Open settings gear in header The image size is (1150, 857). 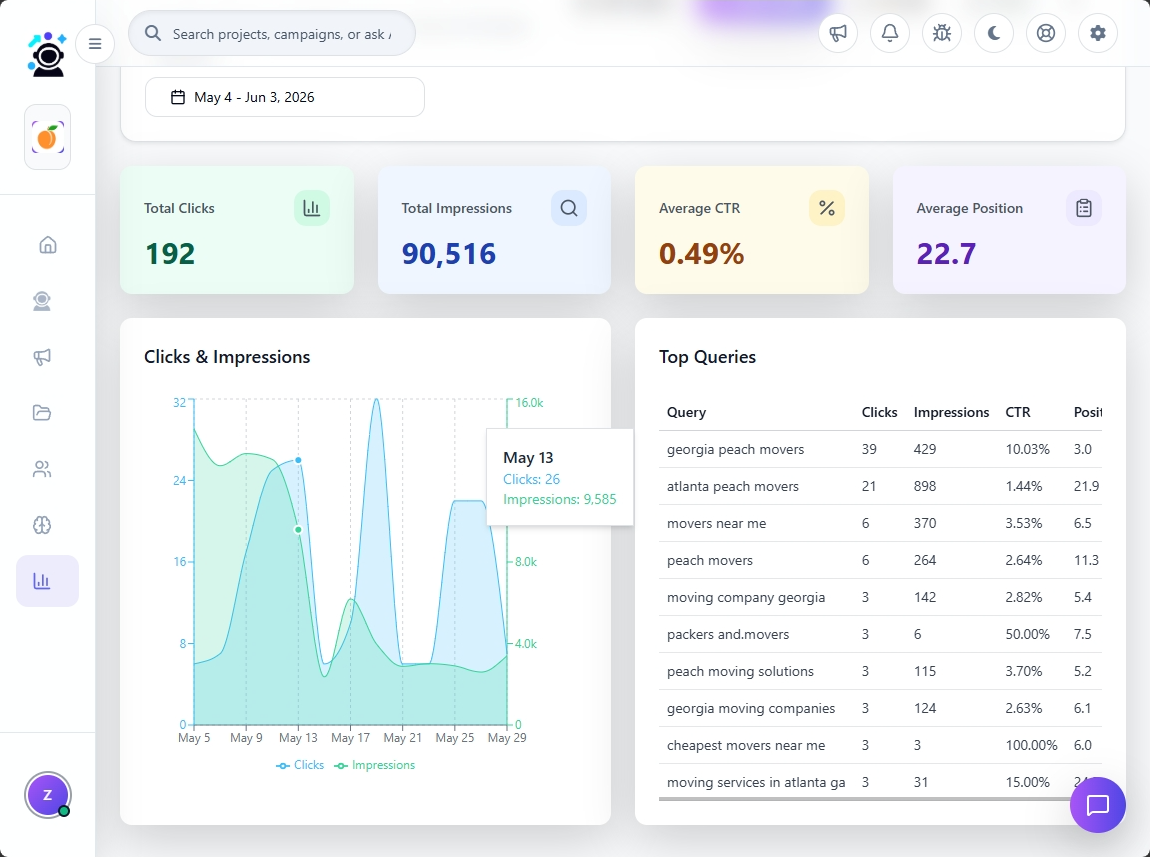pos(1098,33)
